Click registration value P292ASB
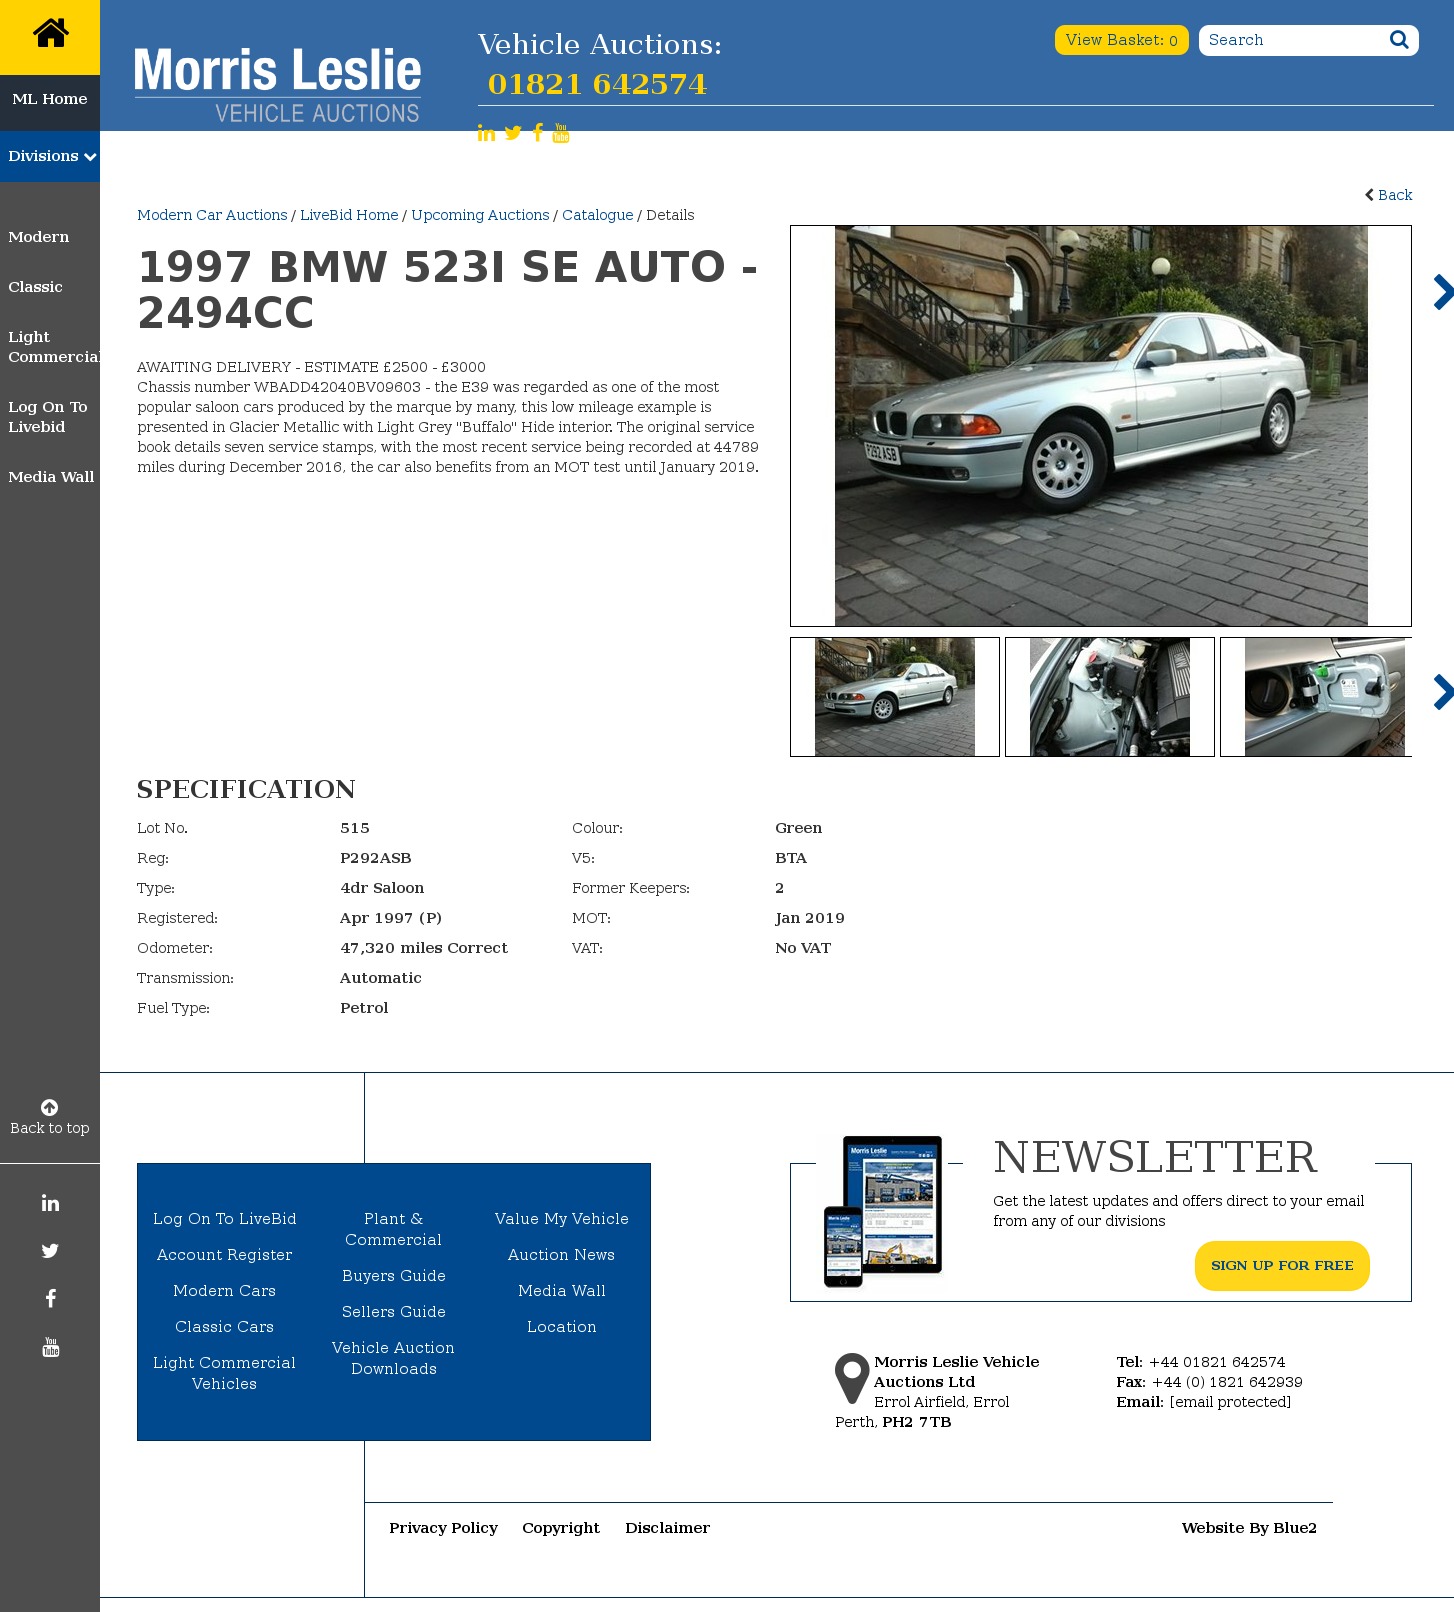 [376, 858]
